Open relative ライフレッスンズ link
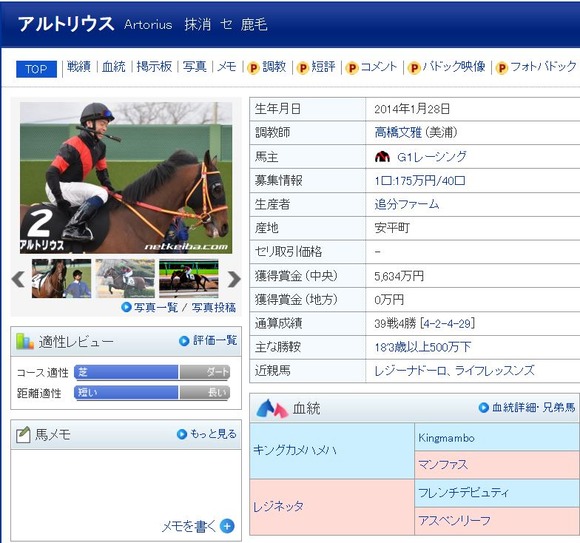The height and width of the screenshot is (543, 580). tap(494, 370)
